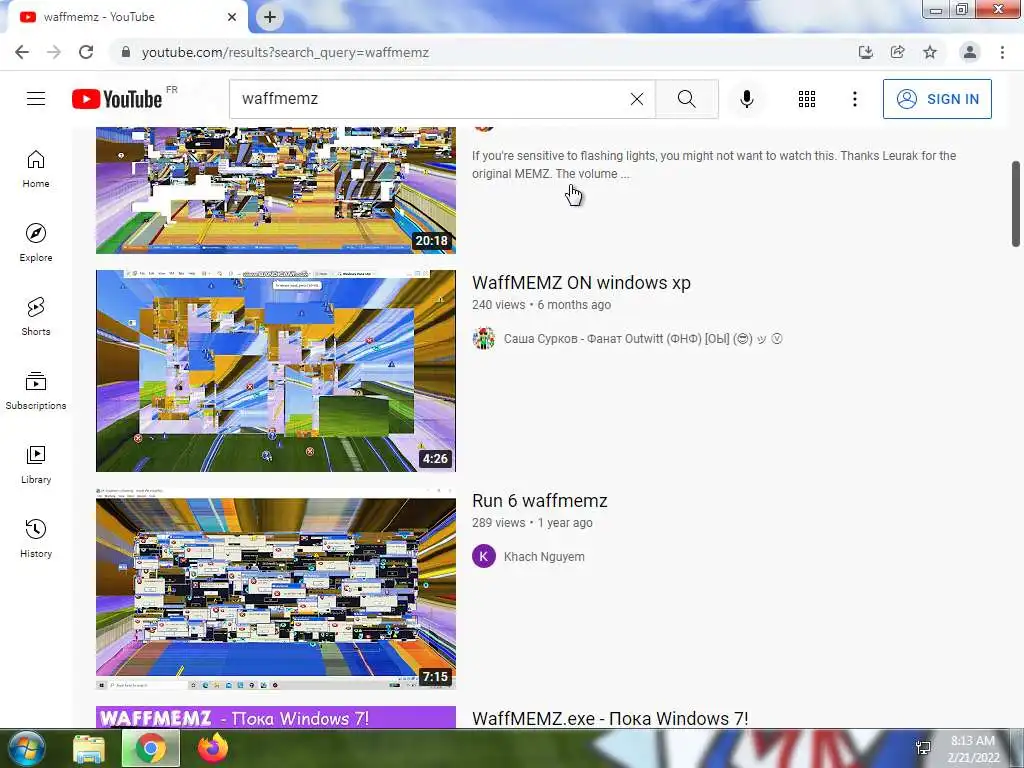Select the waffmemz - YouTube tab

click(x=127, y=17)
